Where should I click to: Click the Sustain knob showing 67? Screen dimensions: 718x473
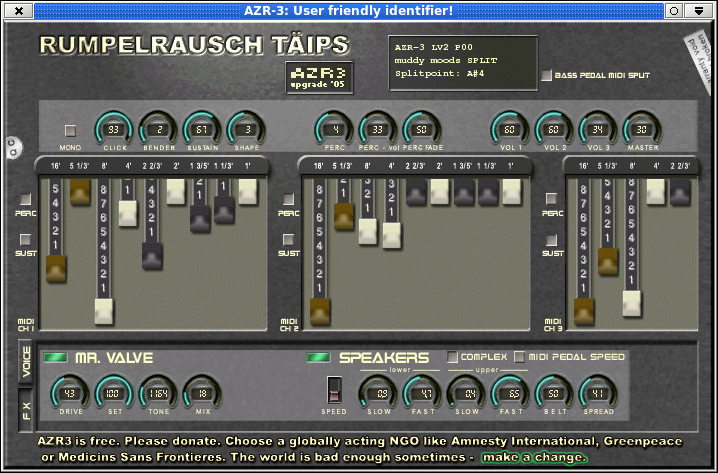202,129
